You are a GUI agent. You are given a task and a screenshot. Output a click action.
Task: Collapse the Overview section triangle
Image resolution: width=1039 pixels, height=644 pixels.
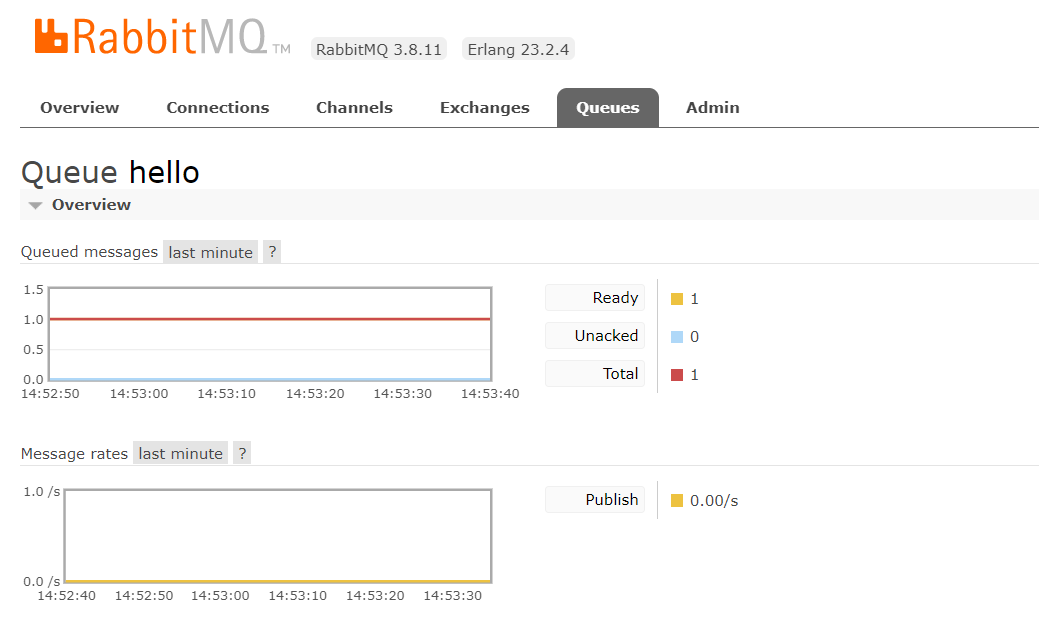(x=36, y=205)
